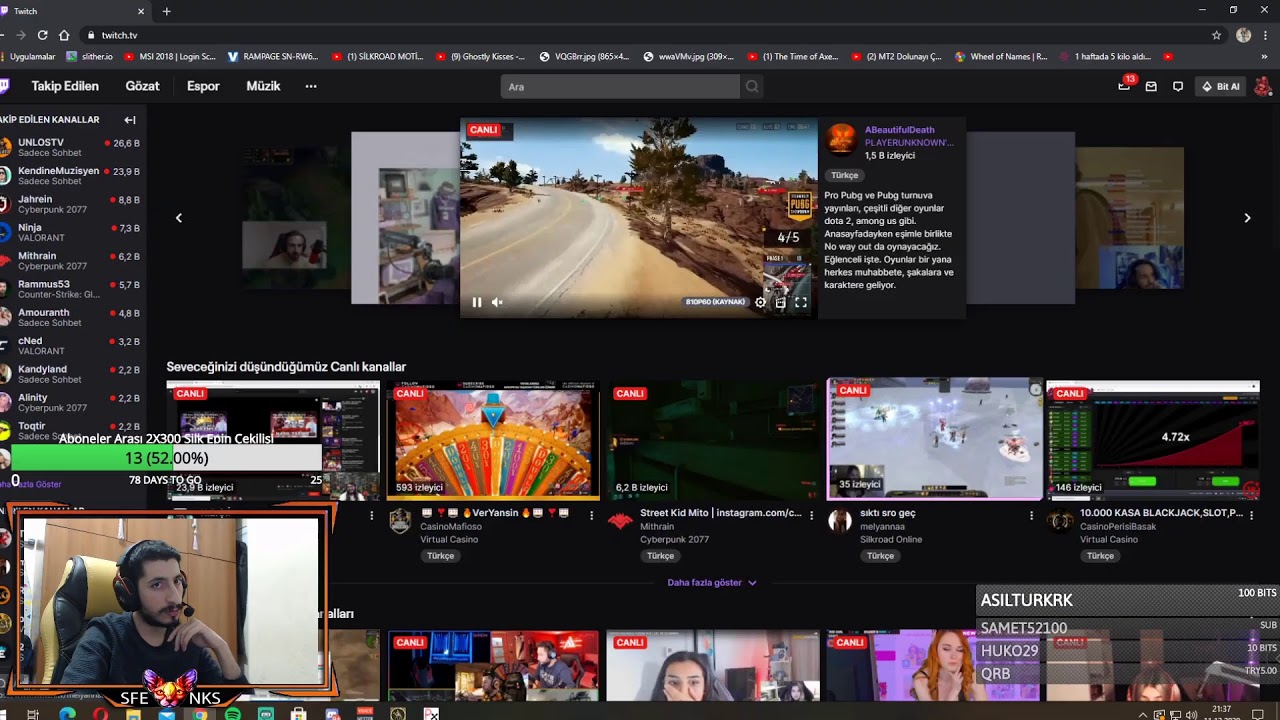Open notifications inbox with 13 badge
The width and height of the screenshot is (1280, 720).
1124,86
